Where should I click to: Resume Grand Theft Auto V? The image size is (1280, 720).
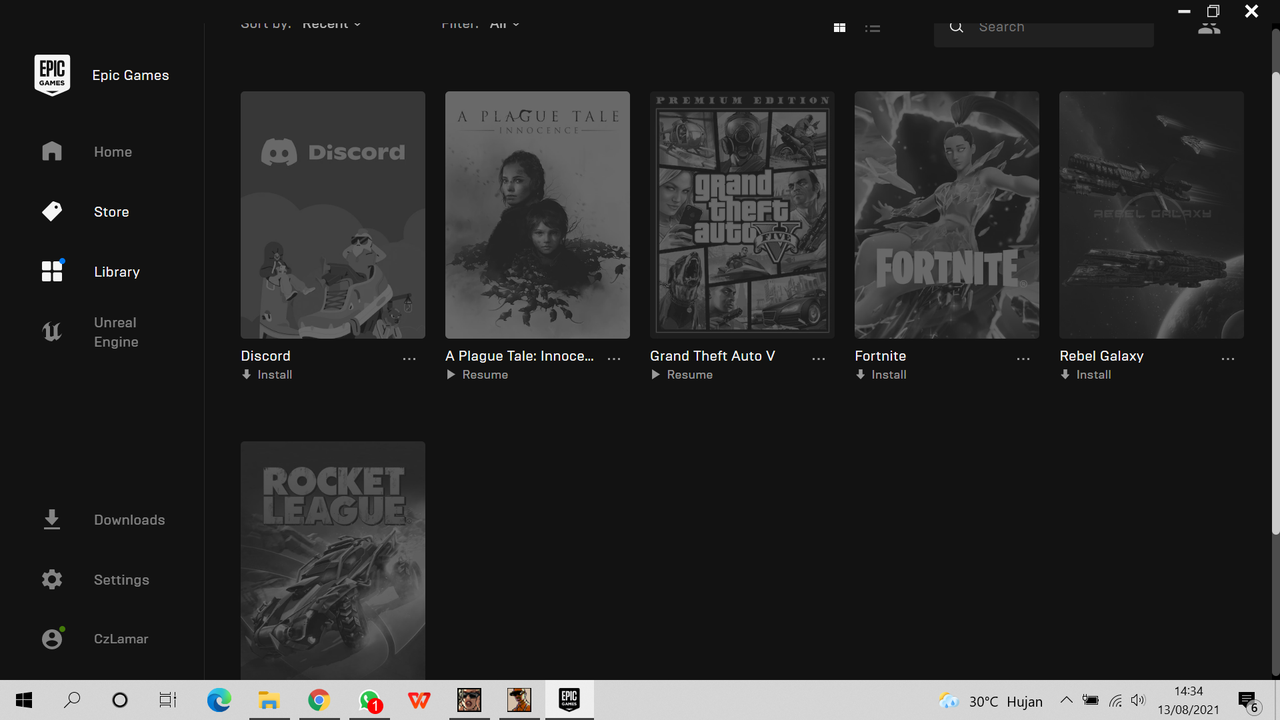click(x=682, y=375)
